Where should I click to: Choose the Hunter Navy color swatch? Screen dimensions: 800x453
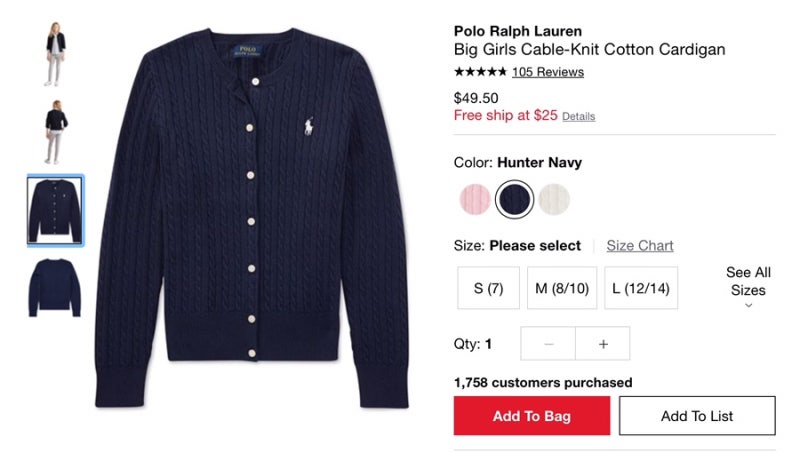pos(514,199)
